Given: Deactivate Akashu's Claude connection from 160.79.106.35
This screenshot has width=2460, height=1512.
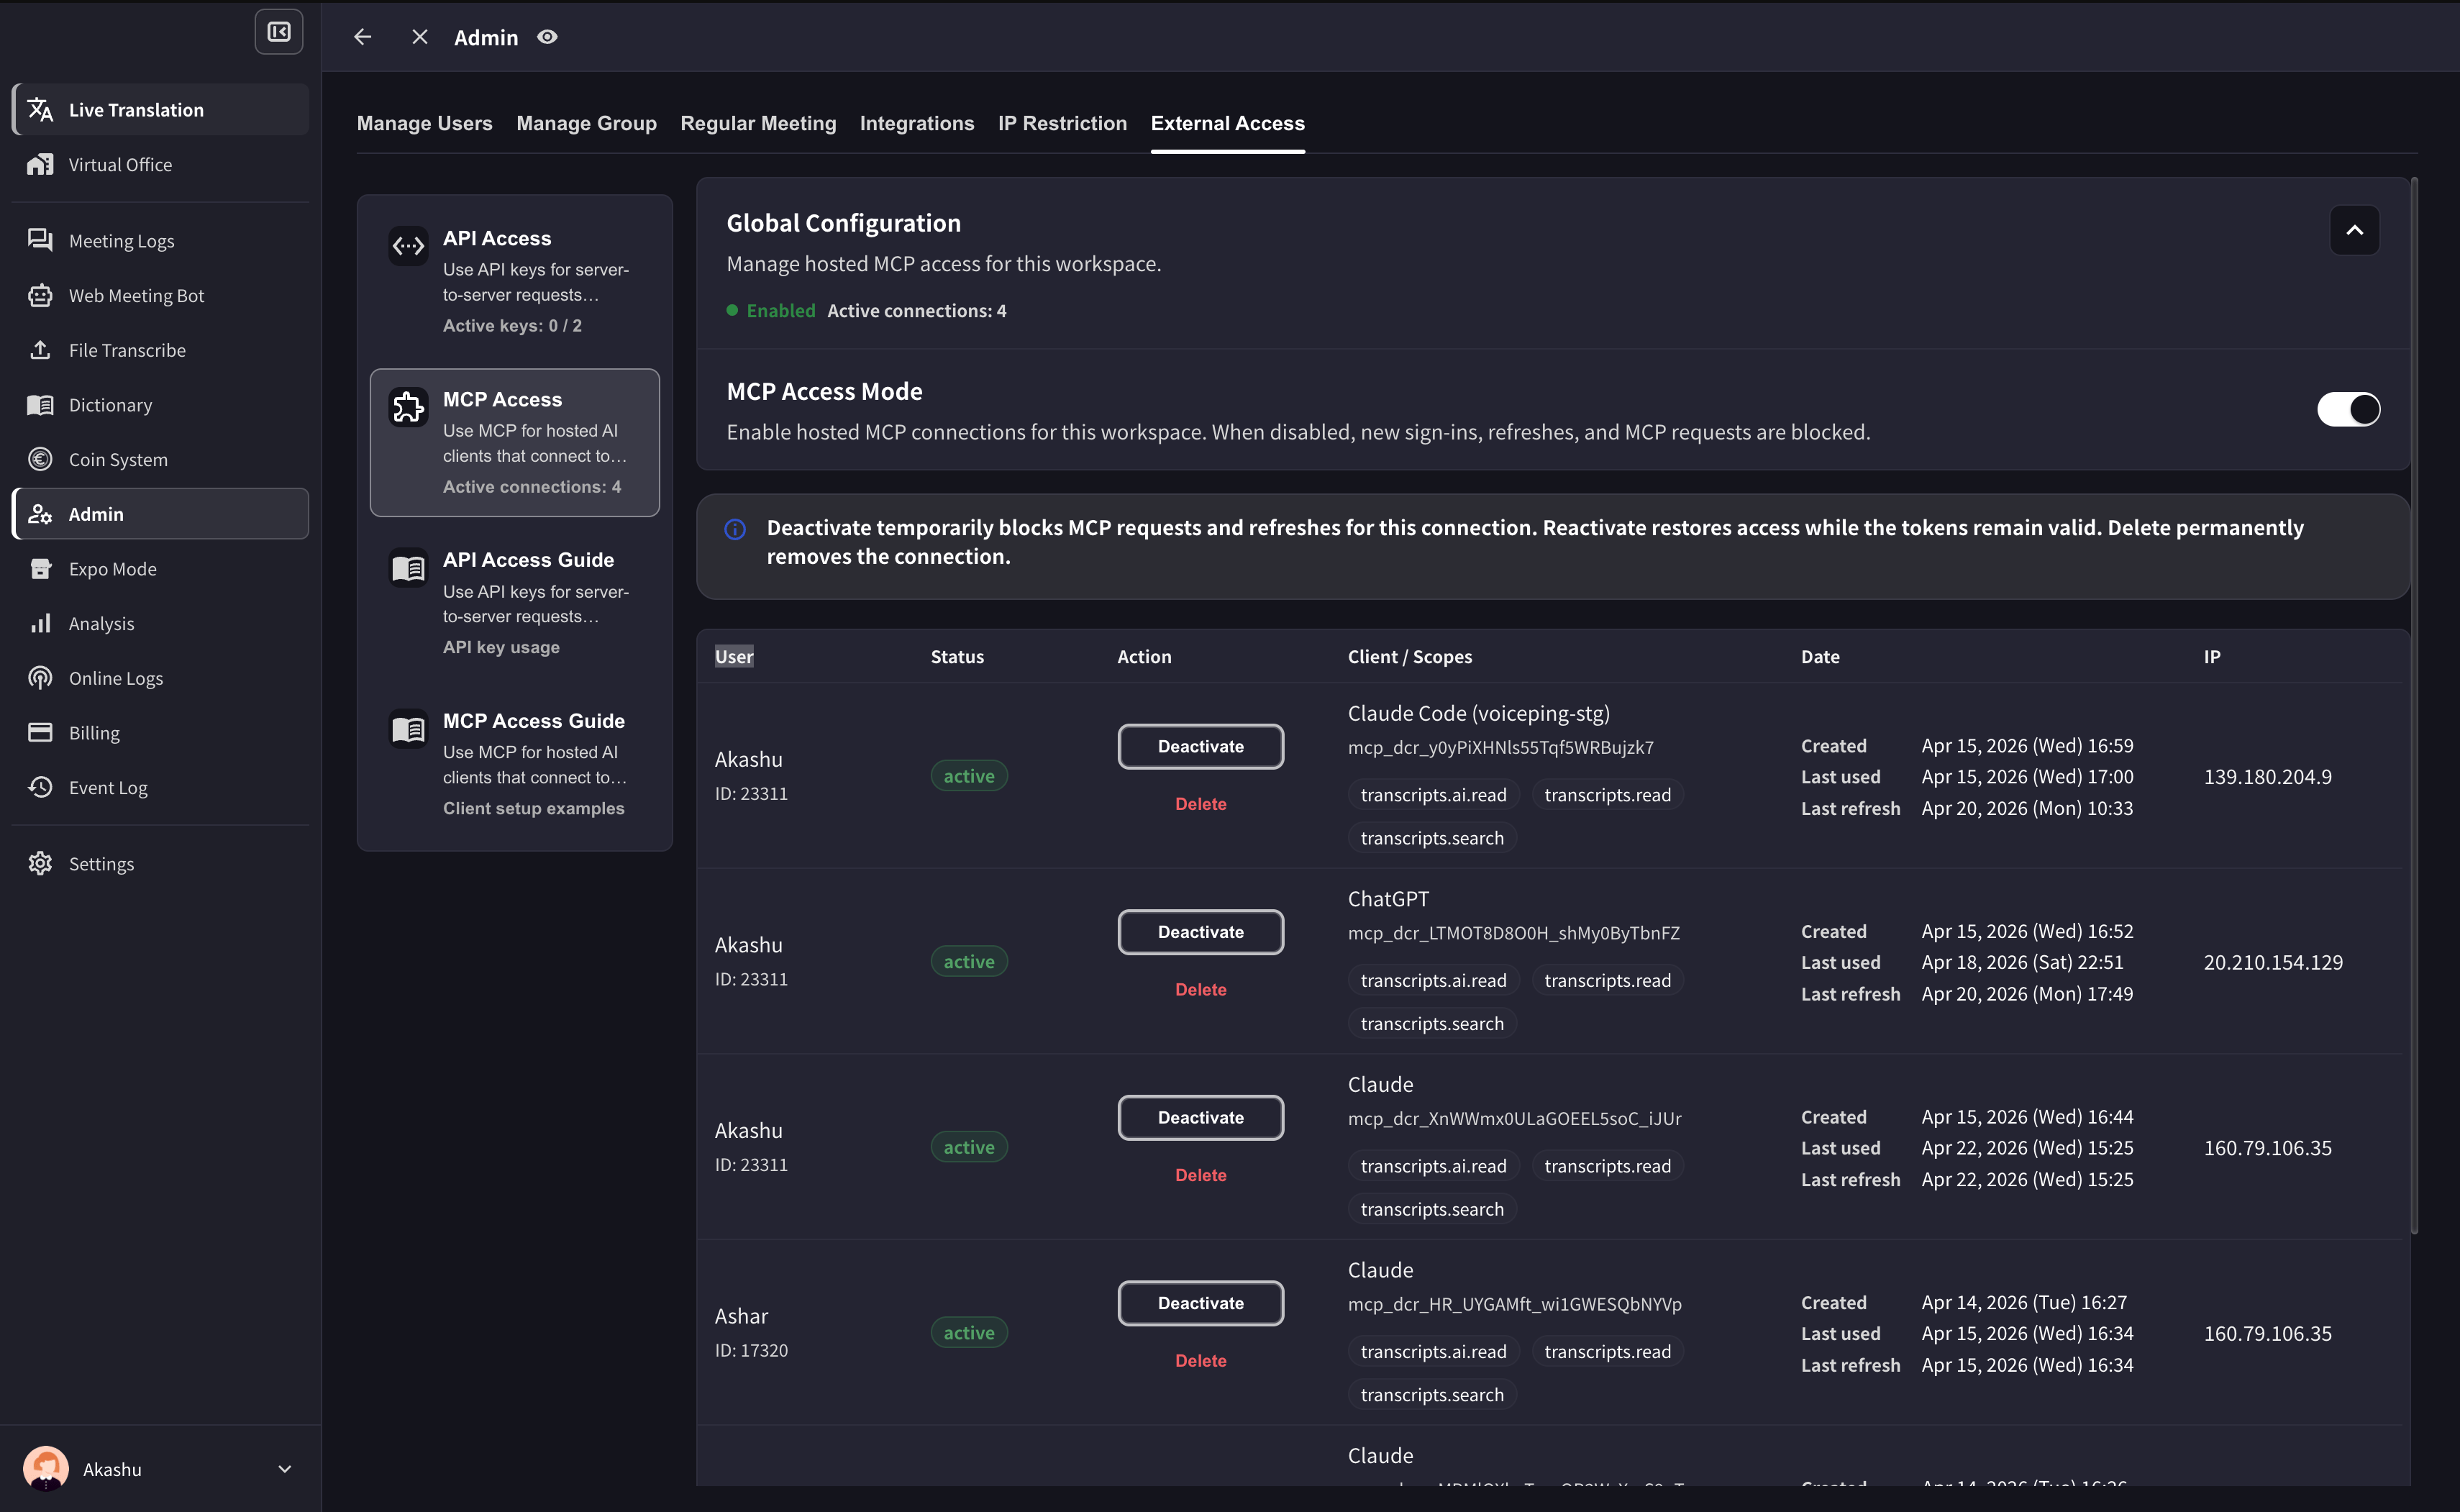Looking at the screenshot, I should click(x=1201, y=1117).
